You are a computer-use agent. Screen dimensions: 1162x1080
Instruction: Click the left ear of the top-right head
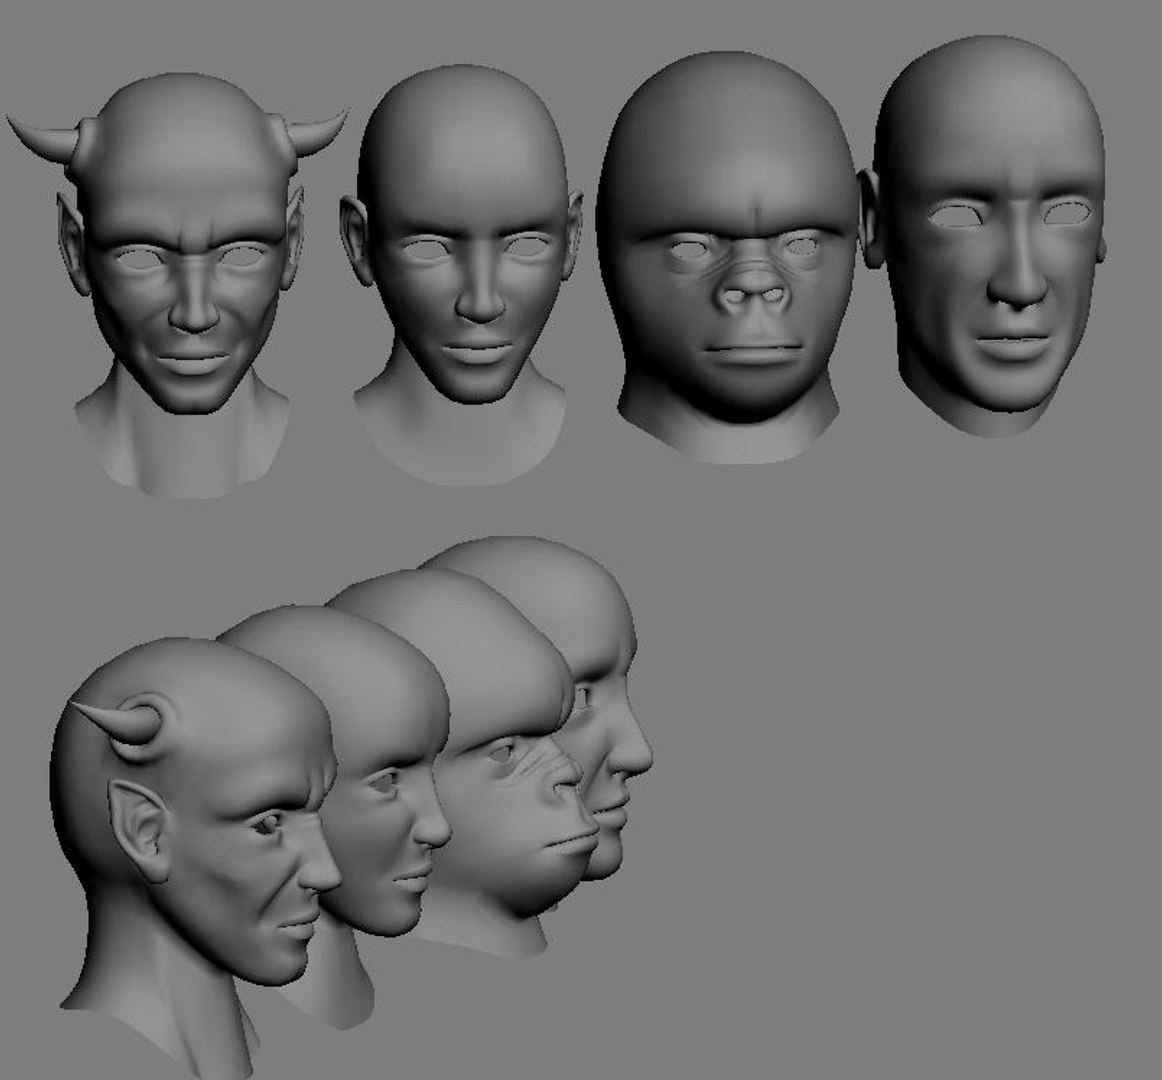point(872,219)
